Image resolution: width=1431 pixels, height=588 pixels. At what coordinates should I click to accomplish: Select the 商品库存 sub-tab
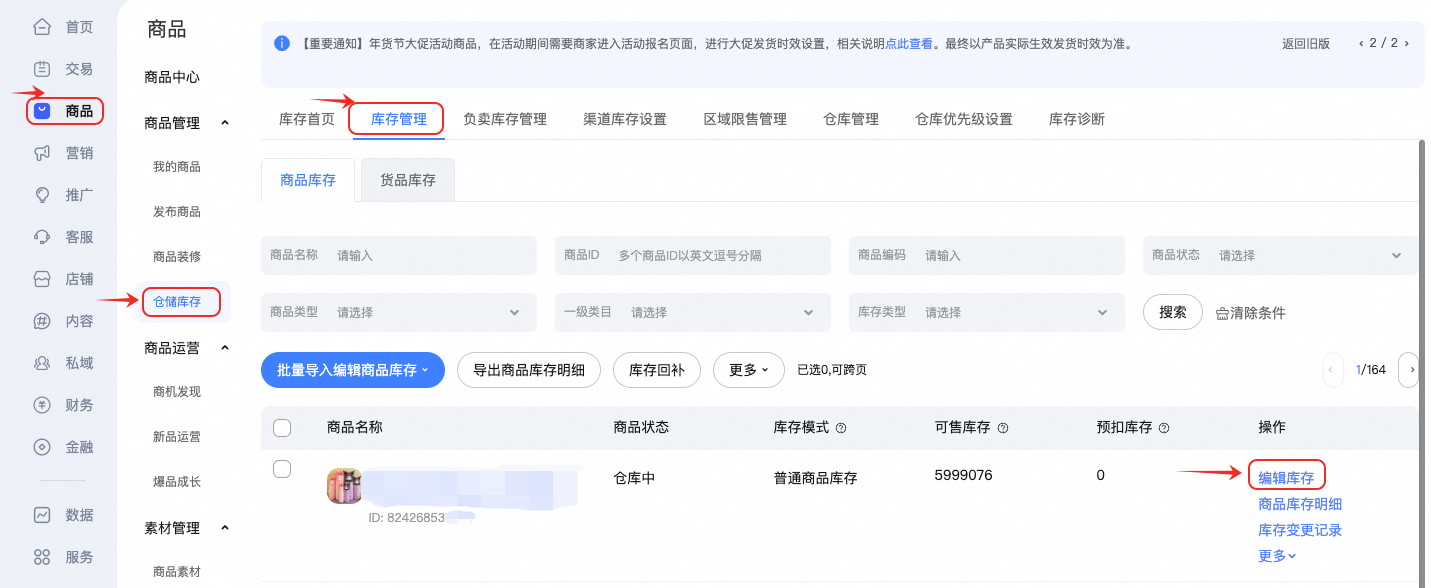point(308,180)
